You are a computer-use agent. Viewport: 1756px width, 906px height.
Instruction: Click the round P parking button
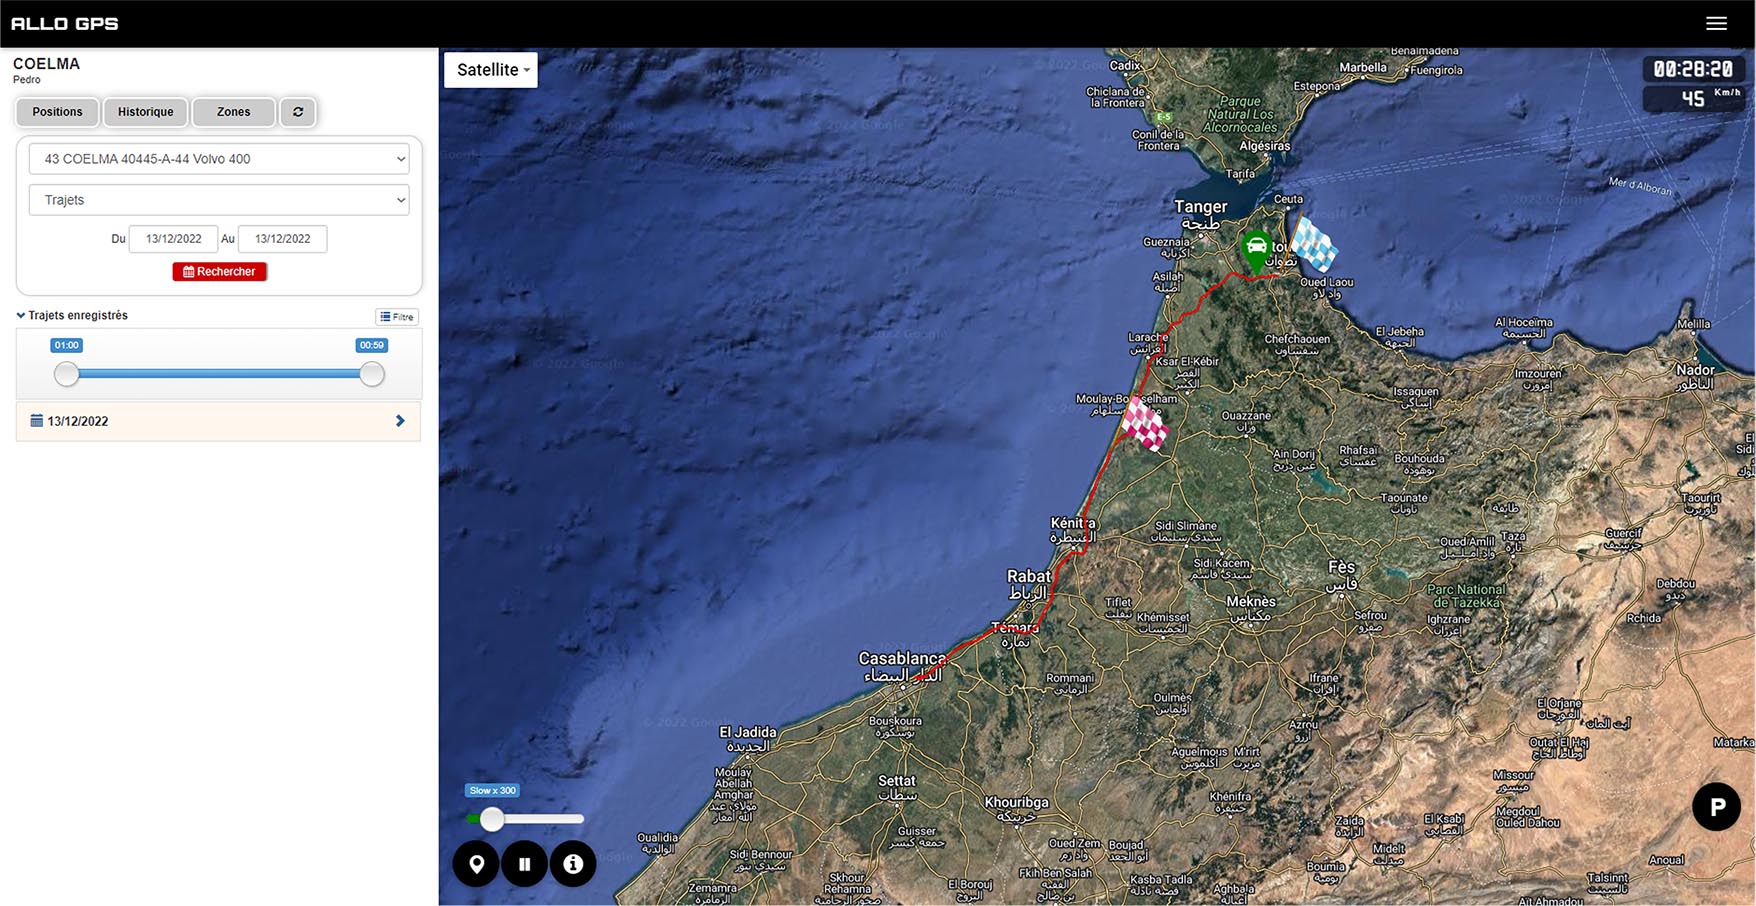pyautogui.click(x=1716, y=806)
